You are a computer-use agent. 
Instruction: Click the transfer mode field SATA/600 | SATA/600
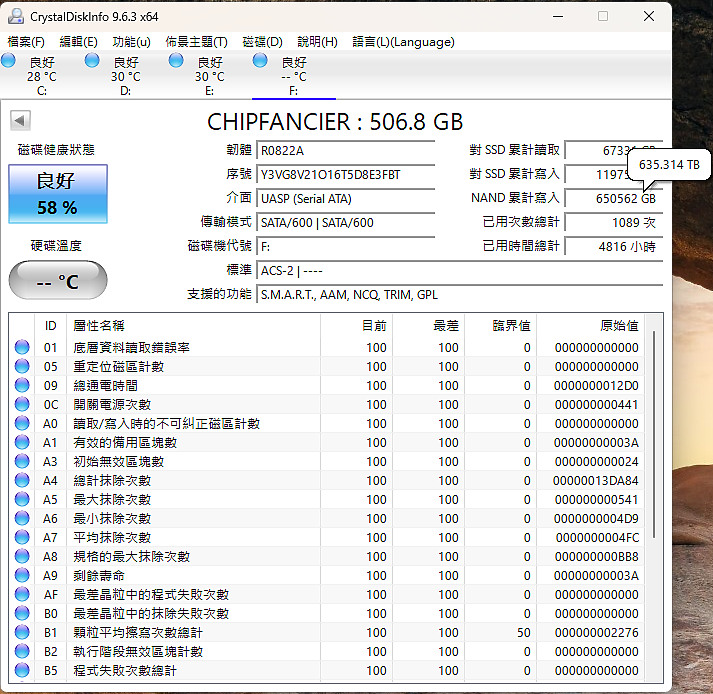coord(346,222)
